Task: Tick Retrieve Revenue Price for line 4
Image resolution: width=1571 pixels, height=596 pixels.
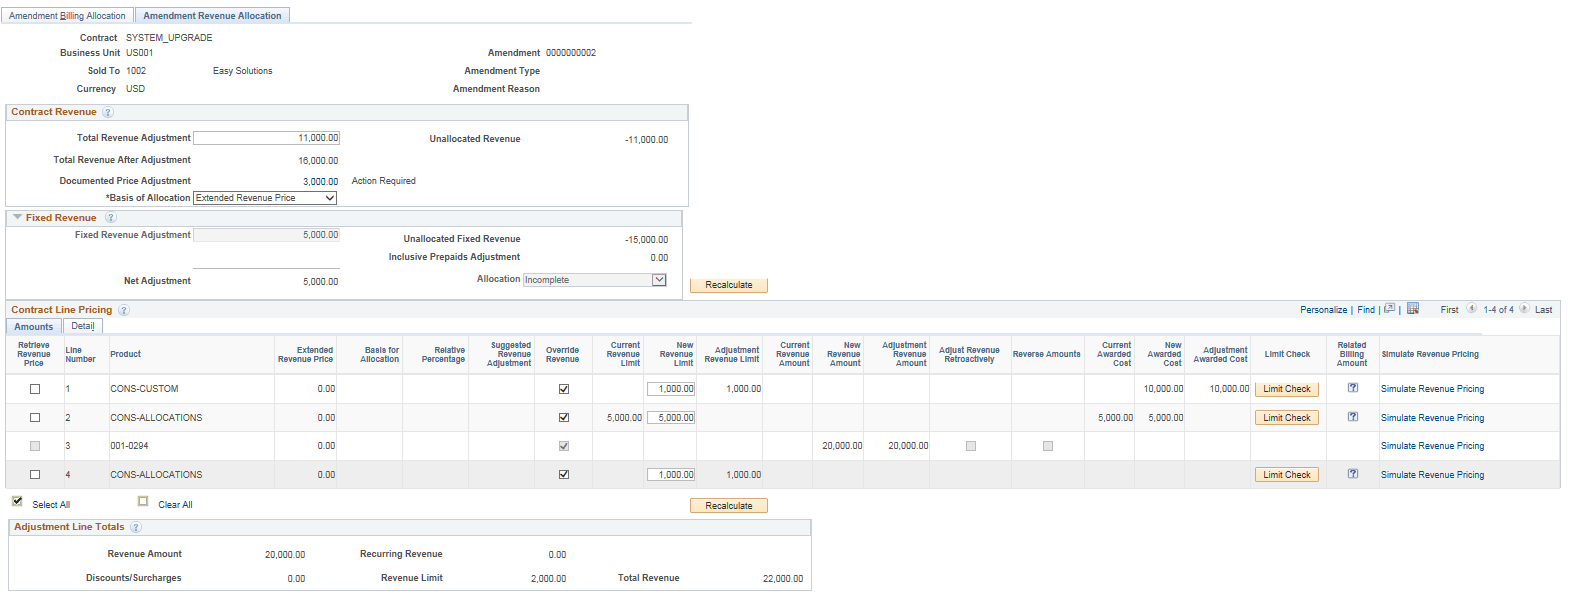Action: tap(35, 475)
